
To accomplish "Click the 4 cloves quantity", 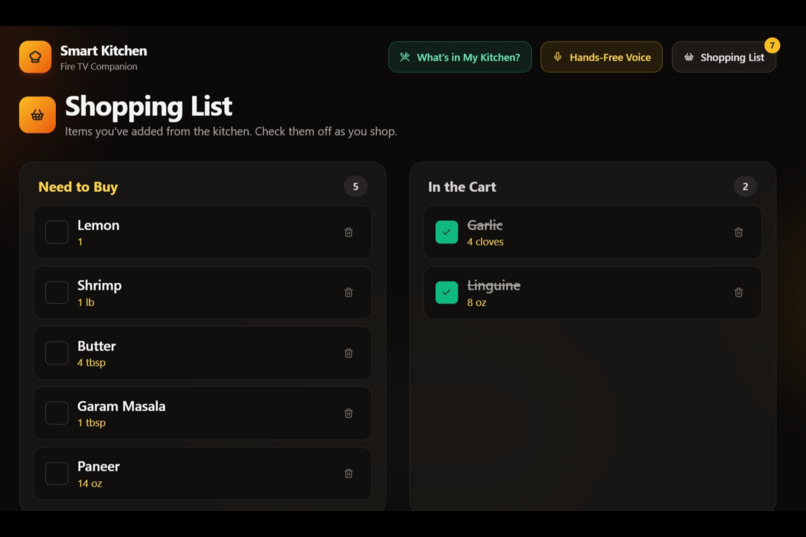I will pos(485,242).
